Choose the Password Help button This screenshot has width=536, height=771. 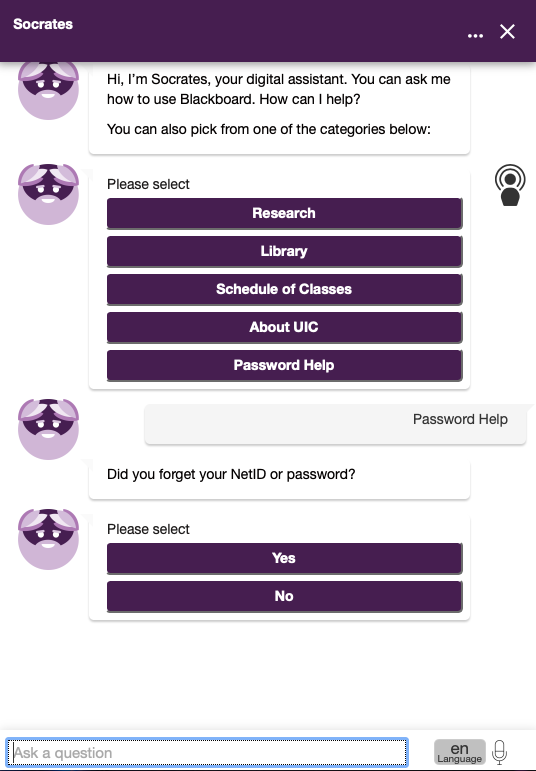(x=284, y=365)
